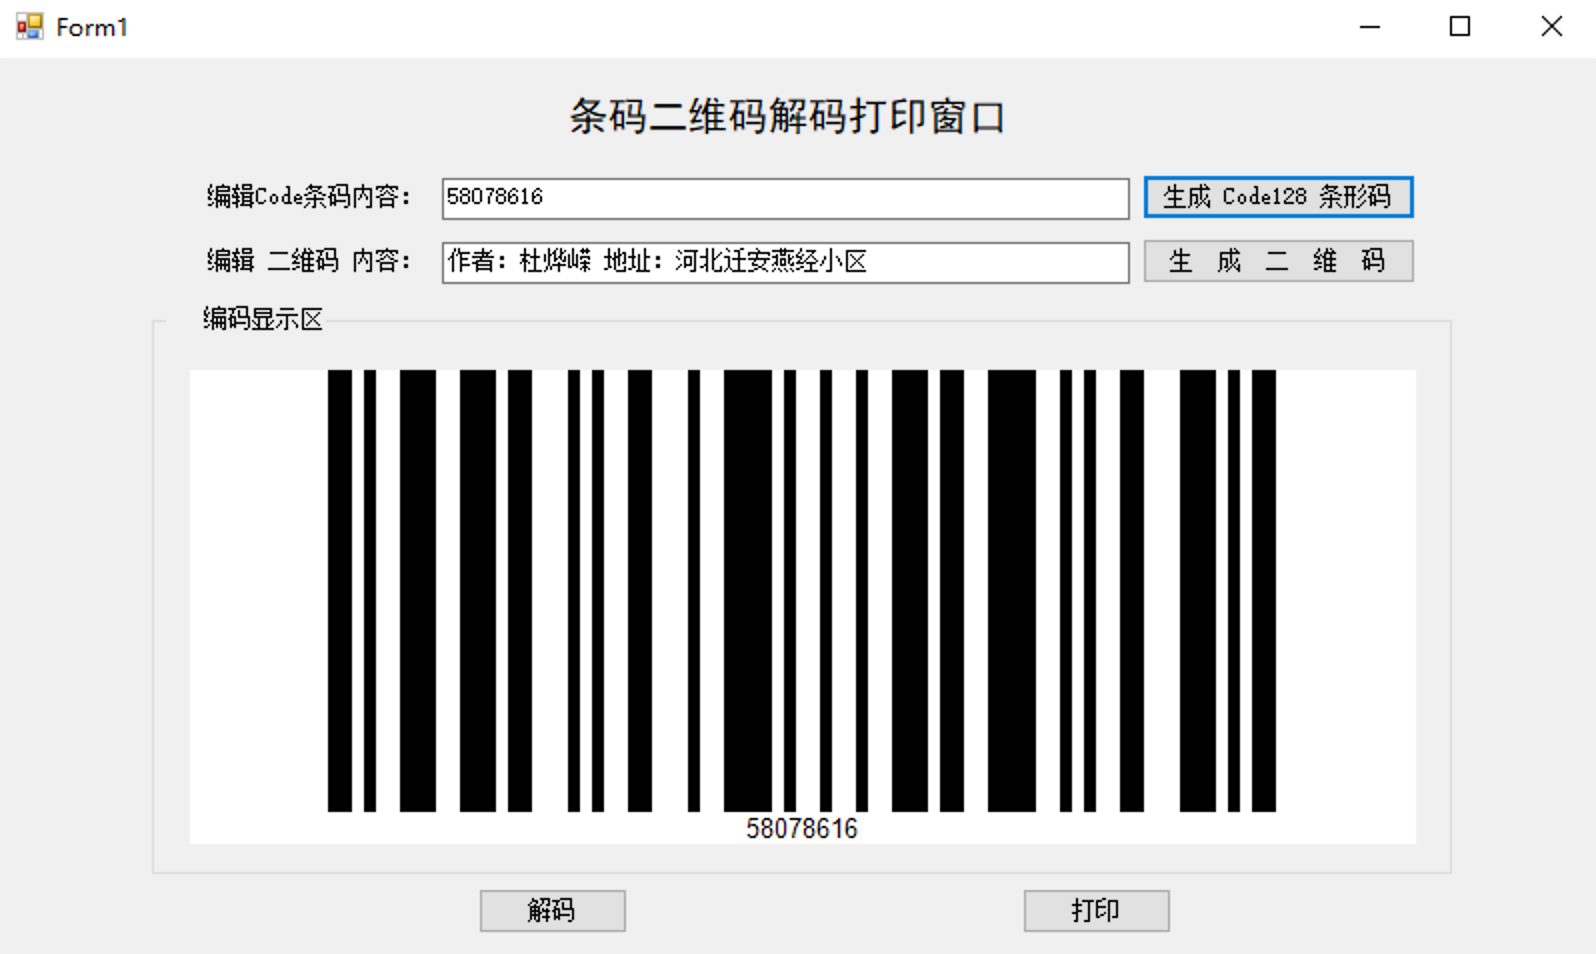Click the 编辑 二维码 内容 label
Screen dimensions: 1596x954
[x=308, y=261]
